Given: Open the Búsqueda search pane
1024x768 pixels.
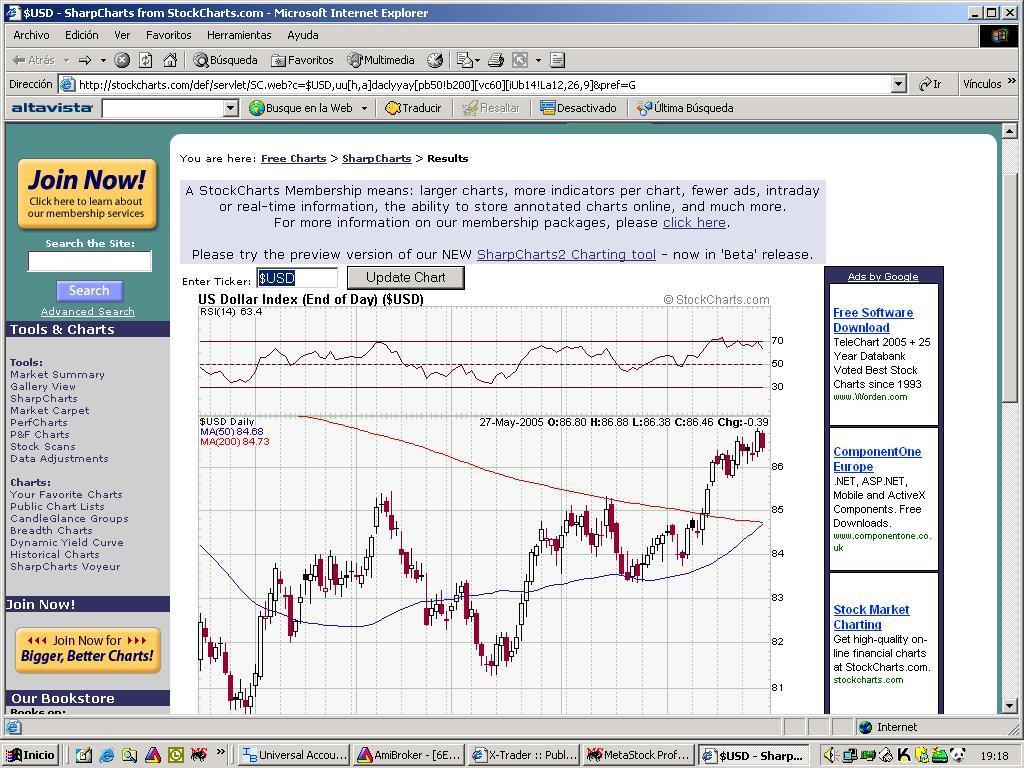Looking at the screenshot, I should pos(225,60).
